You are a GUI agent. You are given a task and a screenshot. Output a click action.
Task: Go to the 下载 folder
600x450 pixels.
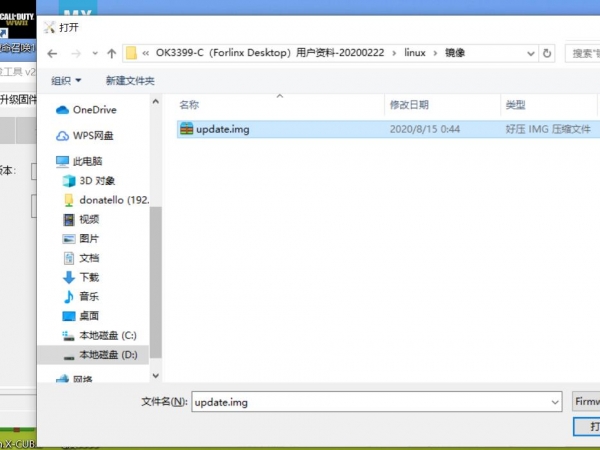89,277
